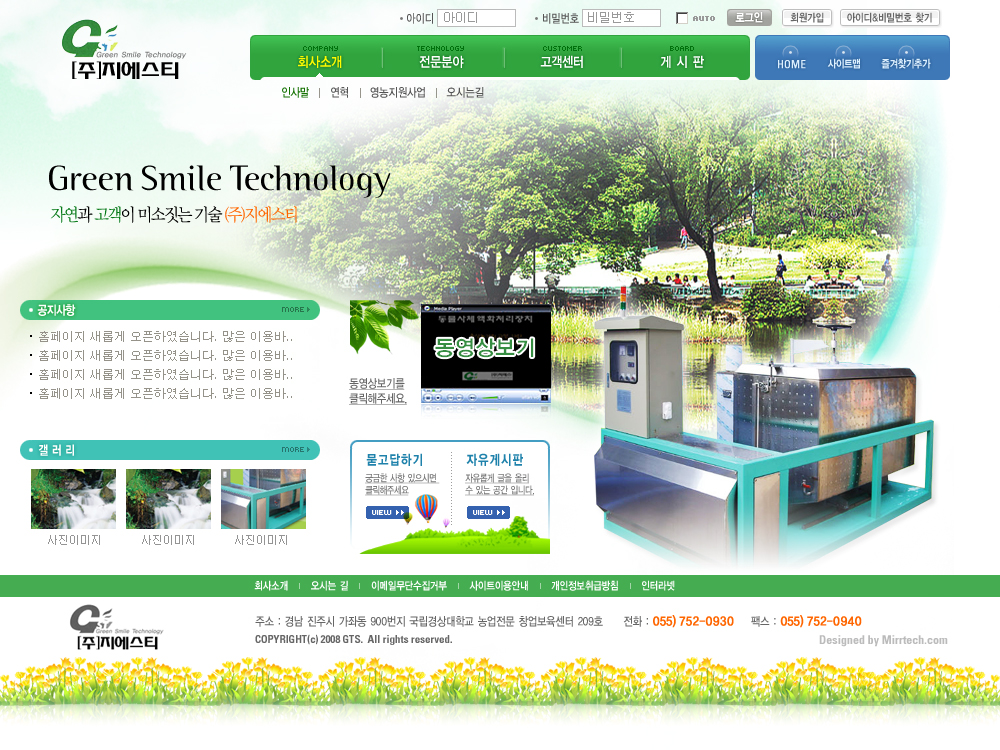1000x750 pixels.
Task: Open the 회사소개 COMPANY menu
Action: point(320,57)
